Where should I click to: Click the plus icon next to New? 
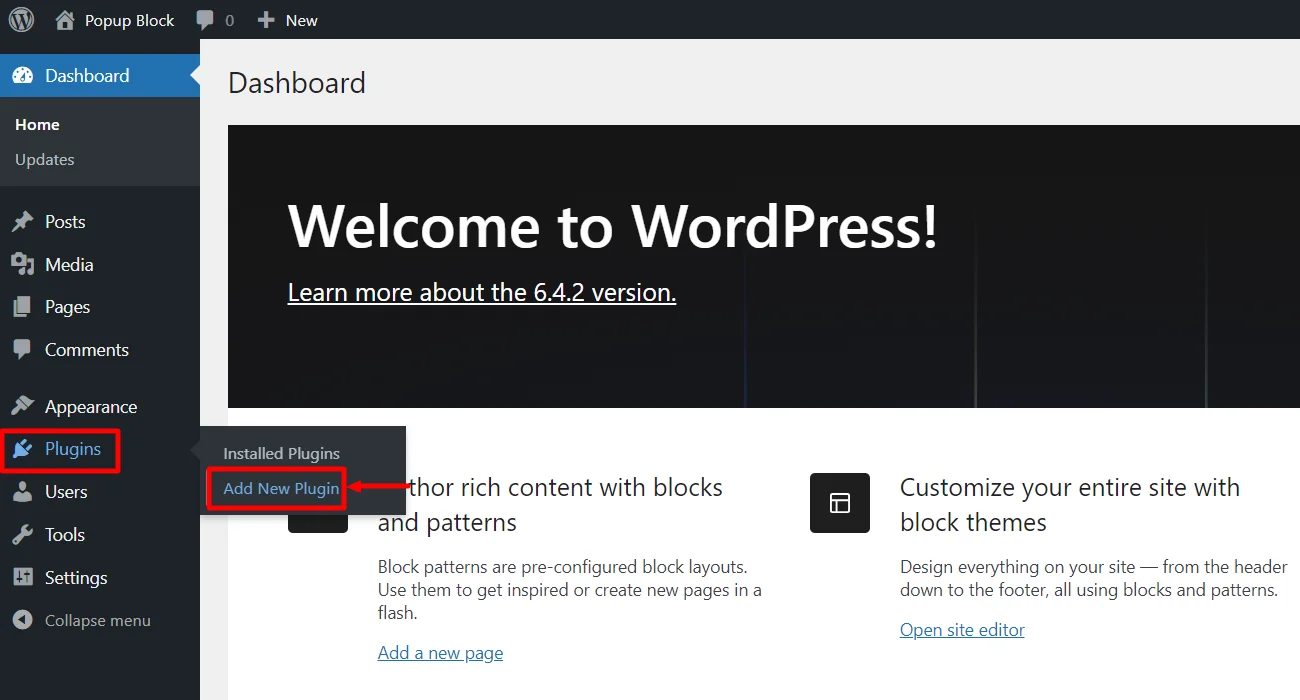[x=266, y=20]
